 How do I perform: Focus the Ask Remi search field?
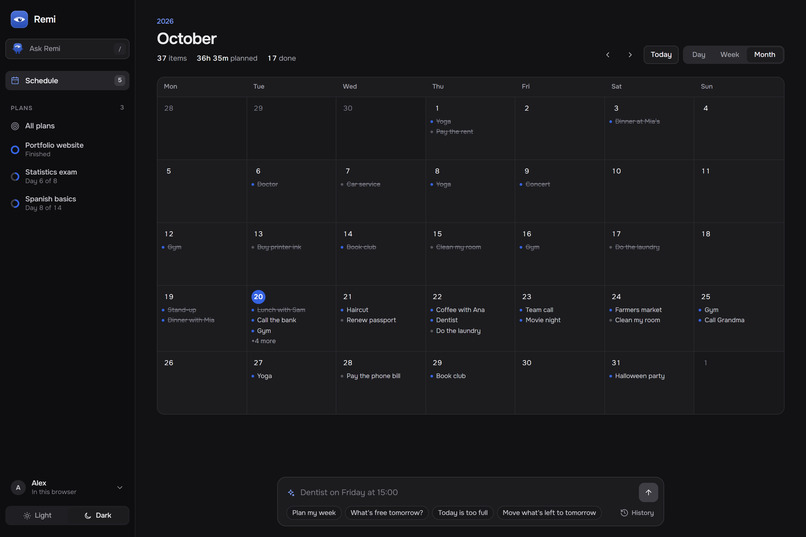tap(67, 49)
